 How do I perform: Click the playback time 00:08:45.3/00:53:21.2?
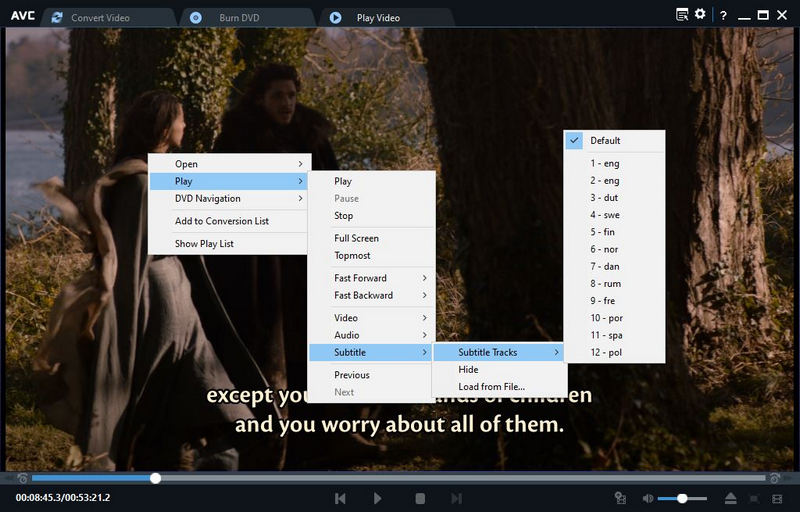(x=63, y=497)
